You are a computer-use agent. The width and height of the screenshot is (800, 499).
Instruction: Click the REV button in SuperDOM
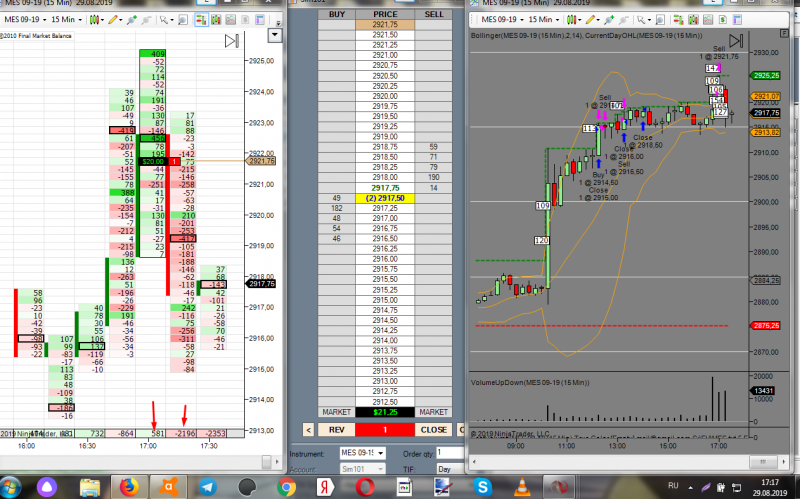336,430
